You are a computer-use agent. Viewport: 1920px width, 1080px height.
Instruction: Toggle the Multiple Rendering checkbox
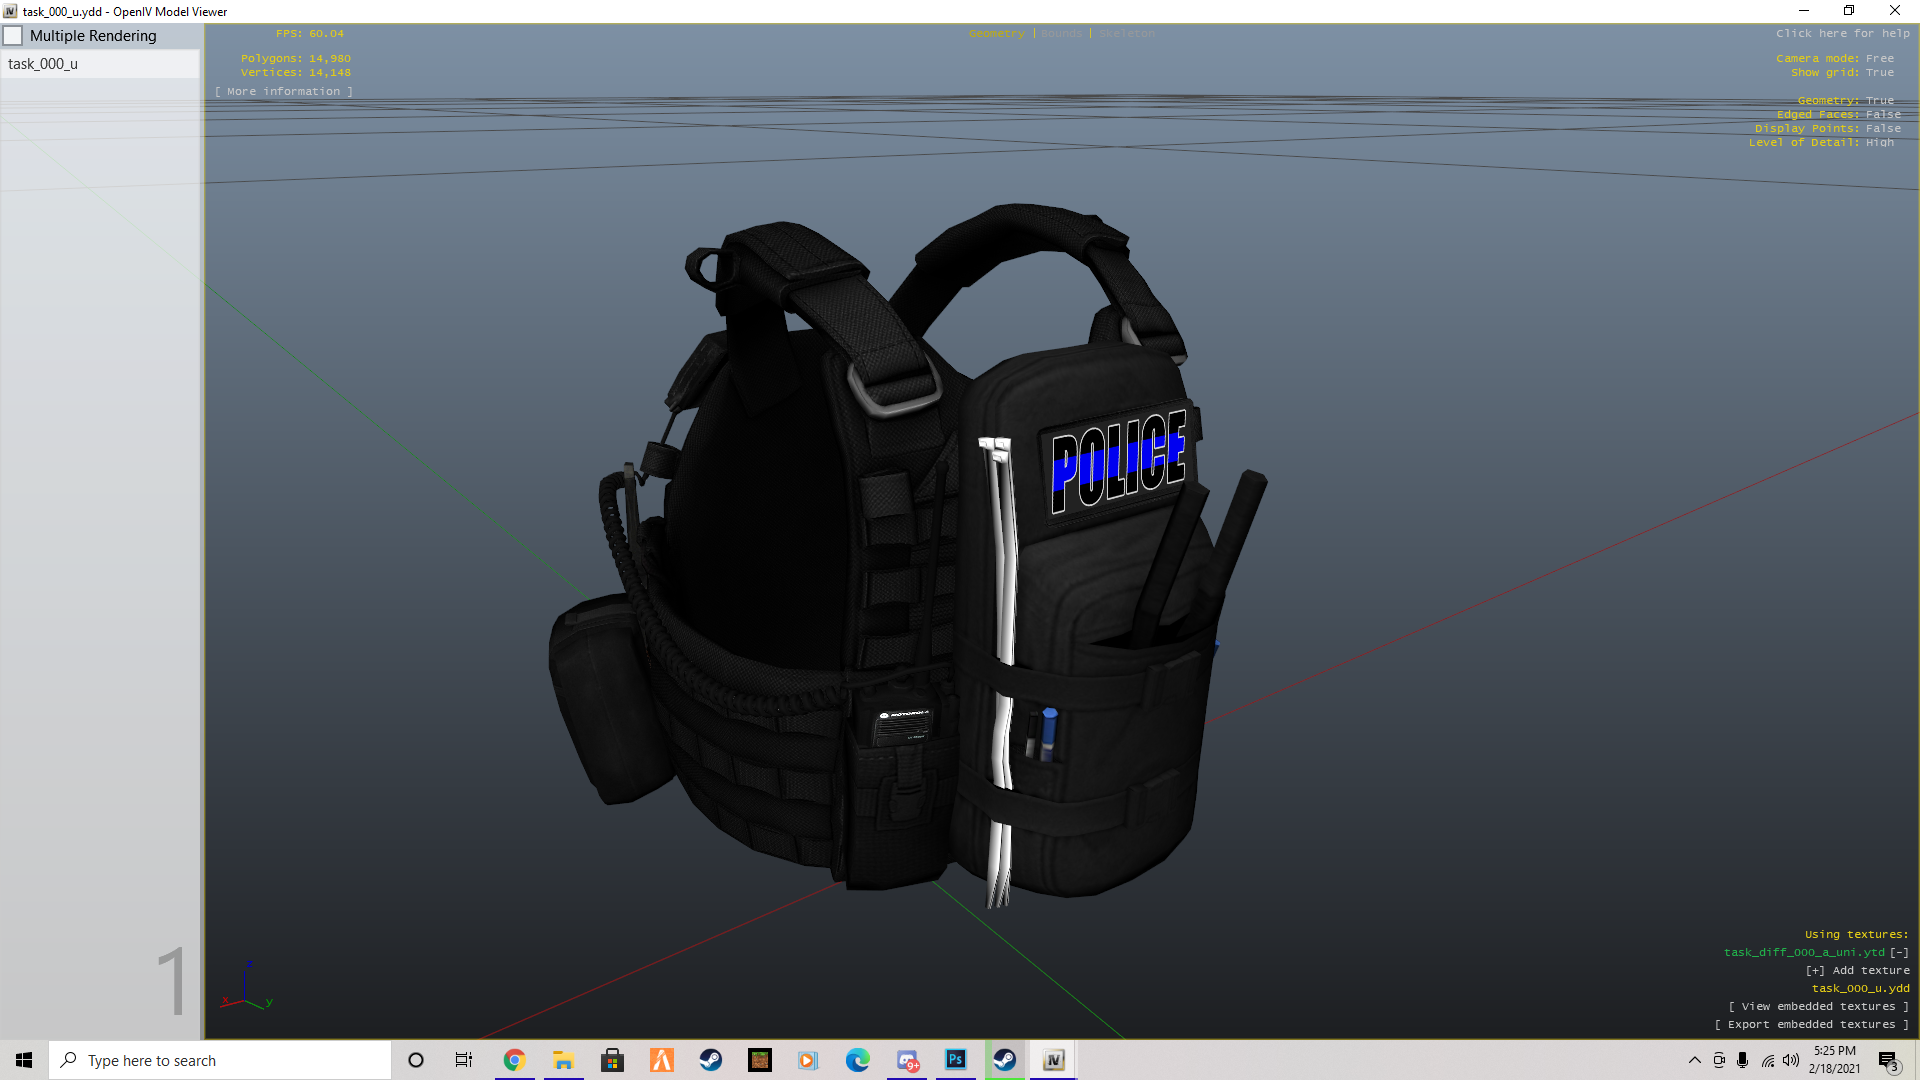(x=13, y=36)
